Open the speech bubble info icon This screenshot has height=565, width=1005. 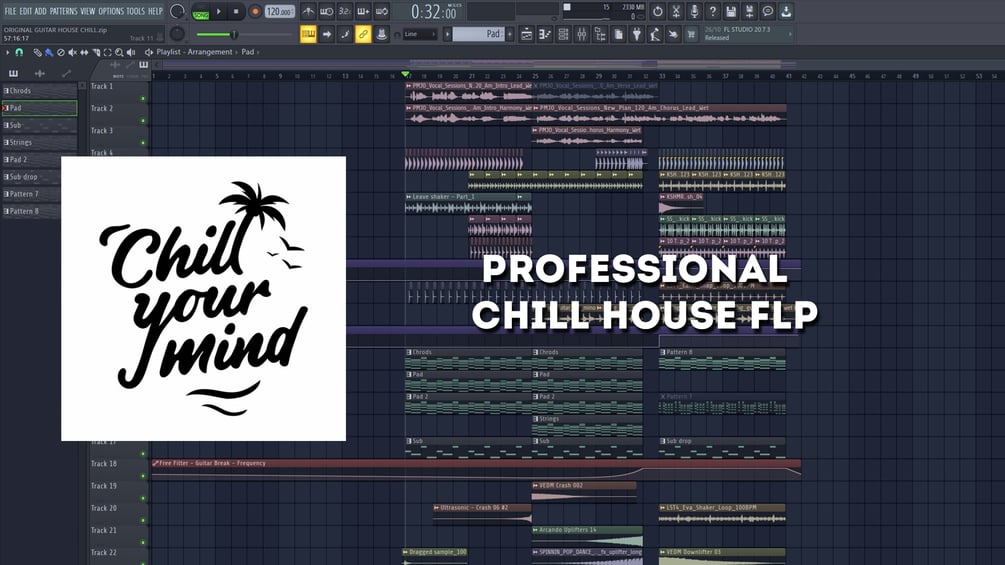(x=767, y=12)
